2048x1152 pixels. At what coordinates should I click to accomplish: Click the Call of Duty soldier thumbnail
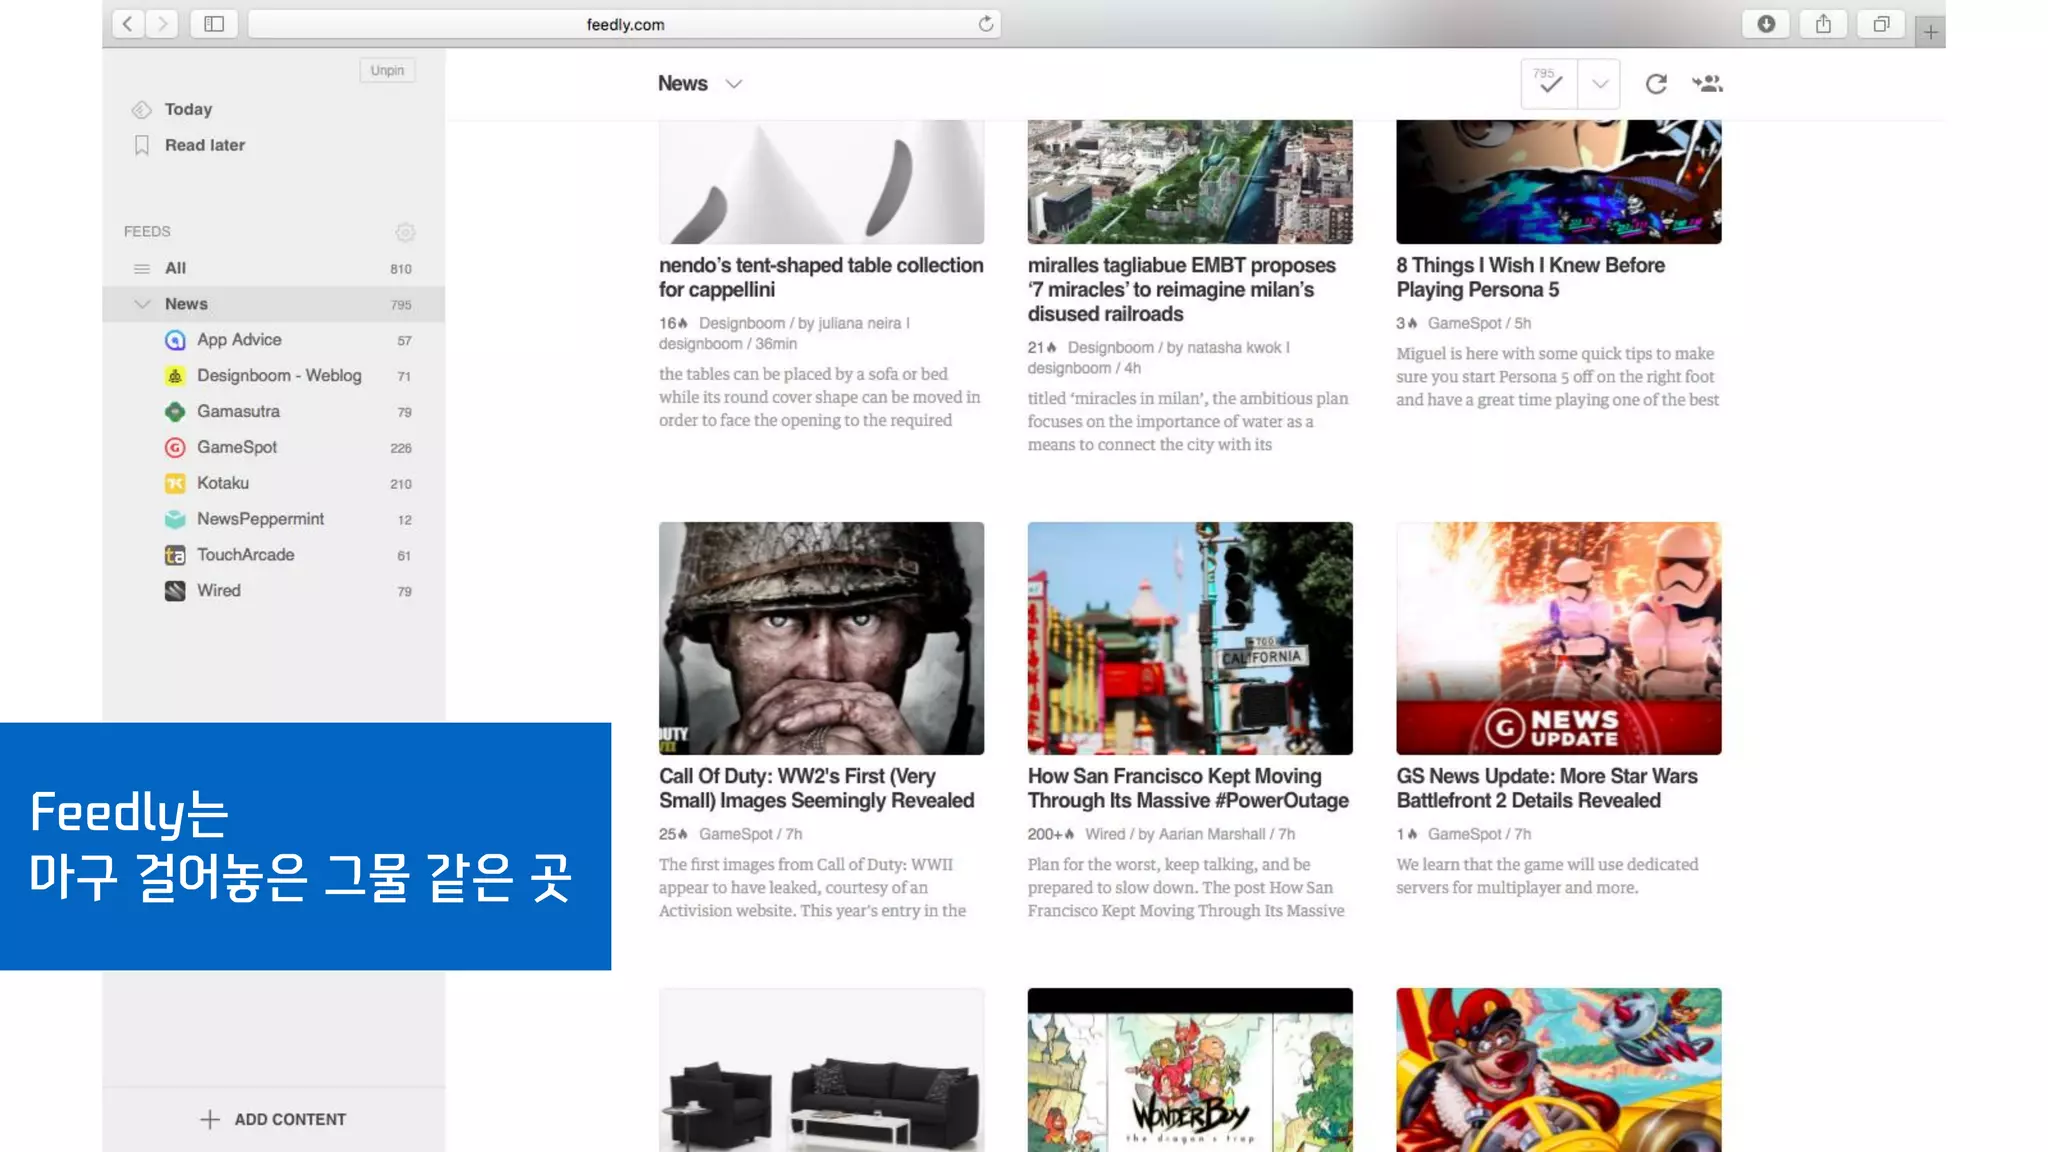click(x=821, y=638)
